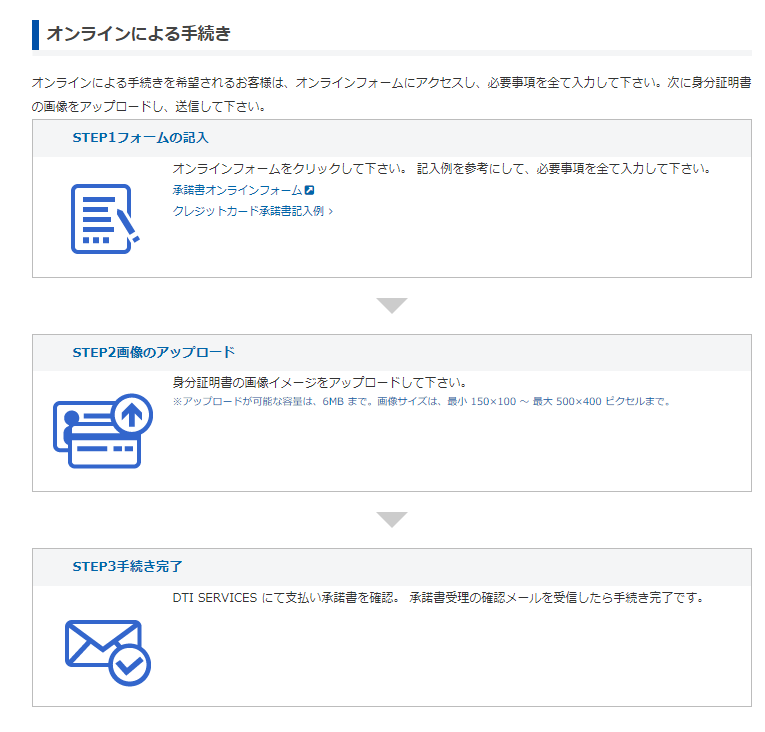Click the STEP1 instruction text about online form

click(x=441, y=168)
